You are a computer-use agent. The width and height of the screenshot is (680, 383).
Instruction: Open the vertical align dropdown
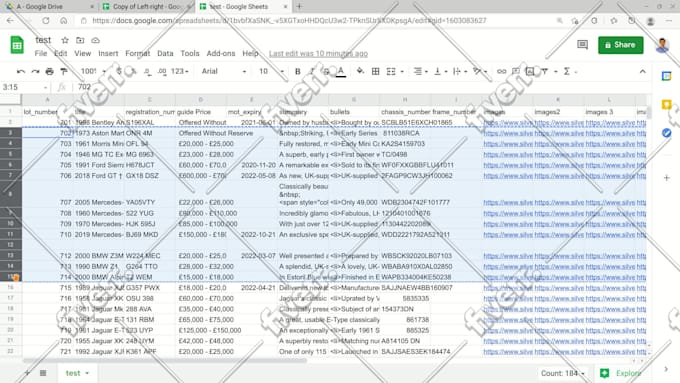click(440, 72)
